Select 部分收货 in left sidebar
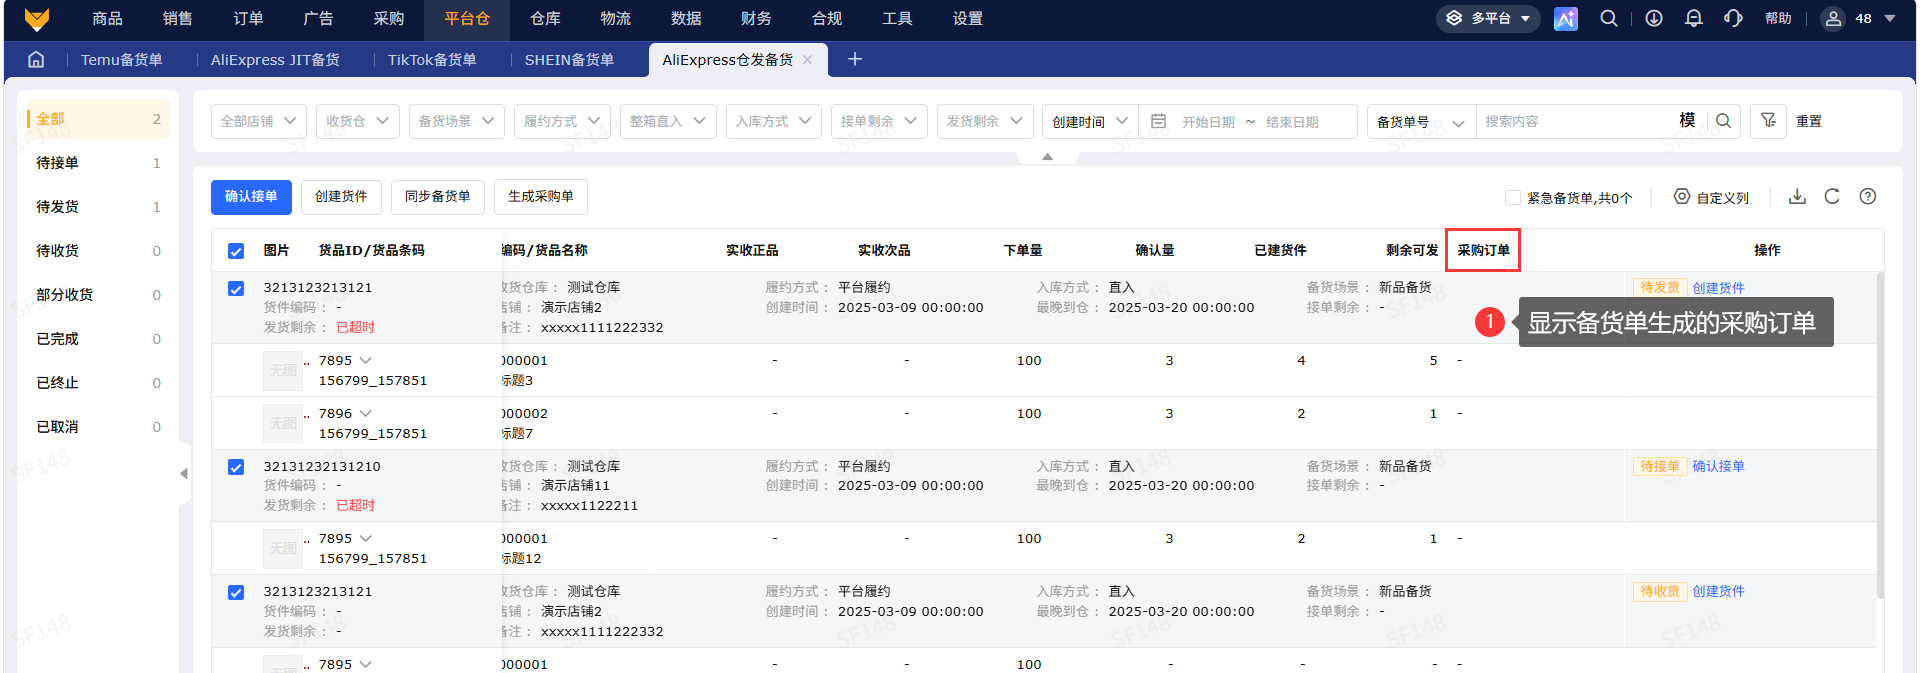The width and height of the screenshot is (1920, 673). (x=98, y=295)
